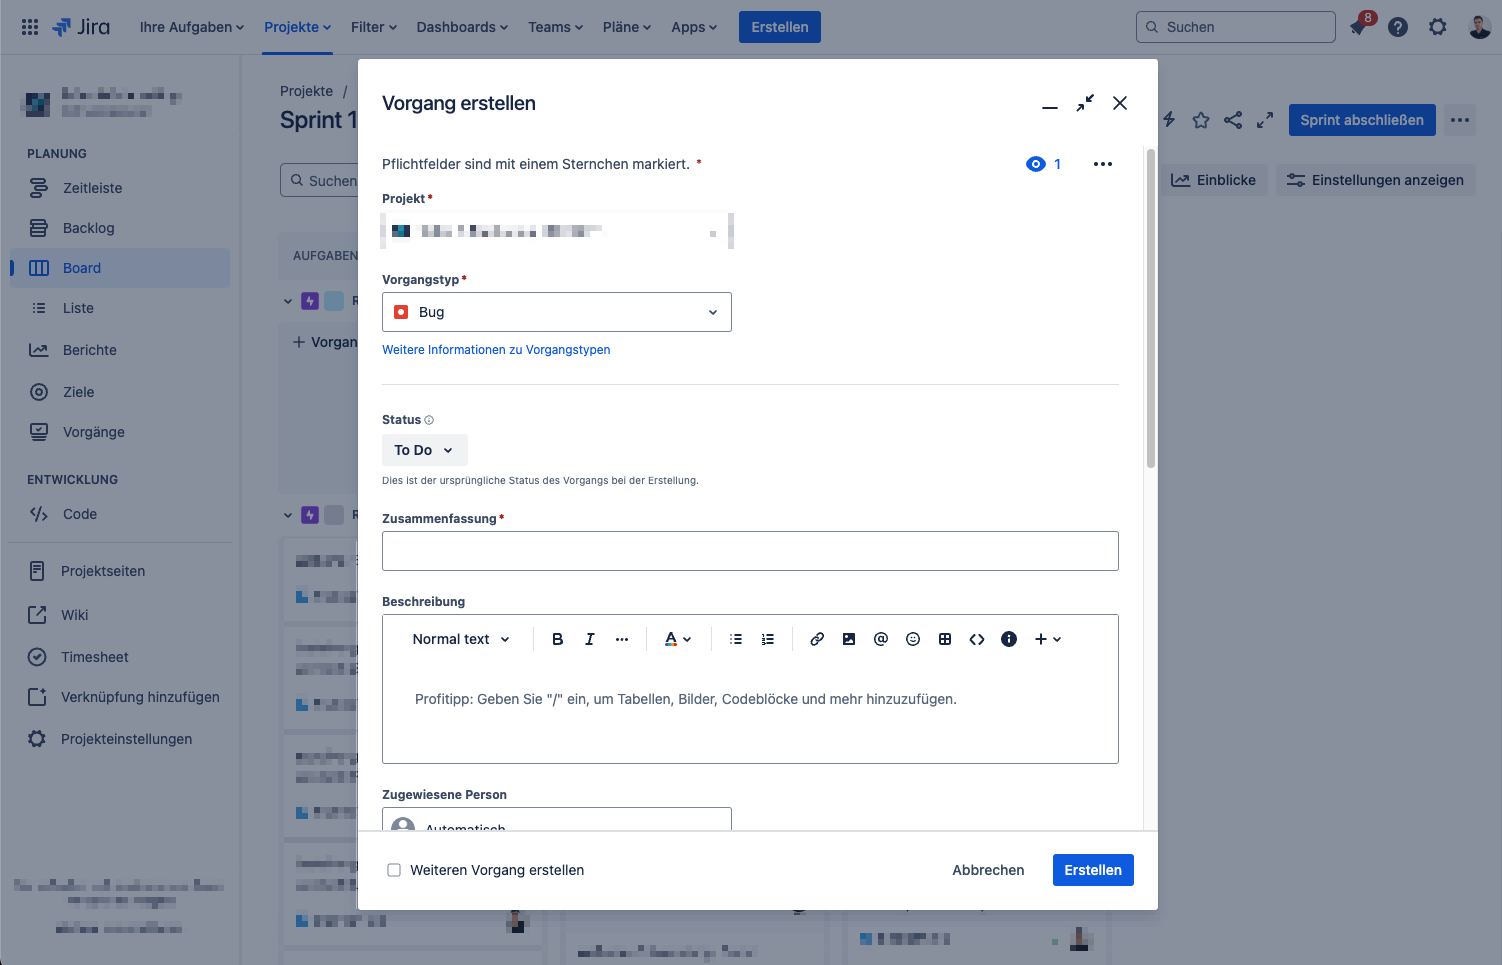
Task: Click Verknüpfung hinzufügen in sidebar
Action: tap(120, 697)
